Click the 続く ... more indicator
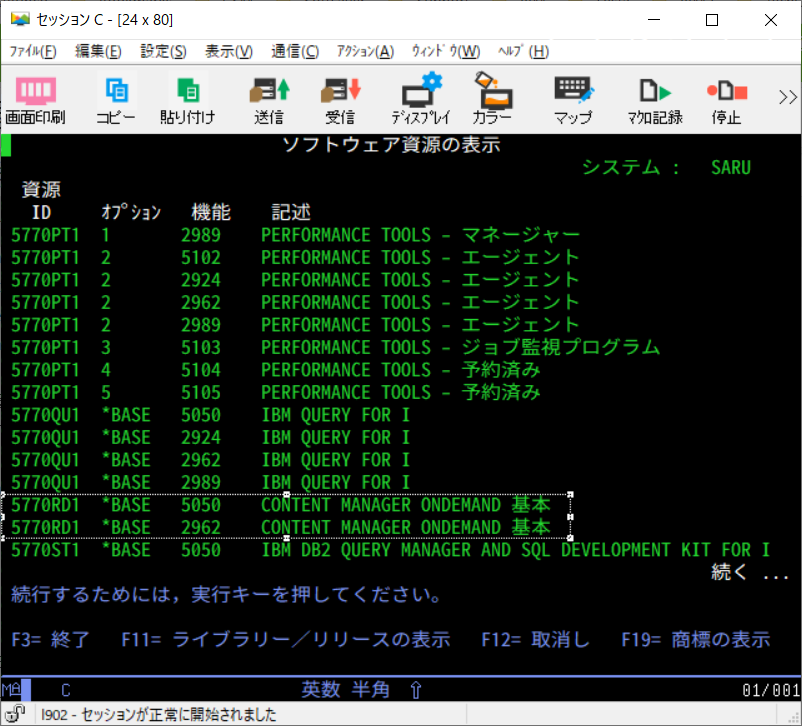802x726 pixels. tap(750, 572)
